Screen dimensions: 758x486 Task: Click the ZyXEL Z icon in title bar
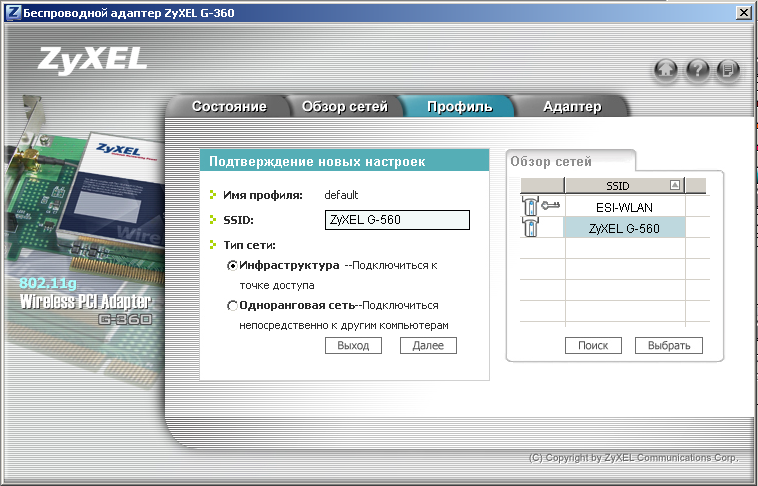coord(13,13)
